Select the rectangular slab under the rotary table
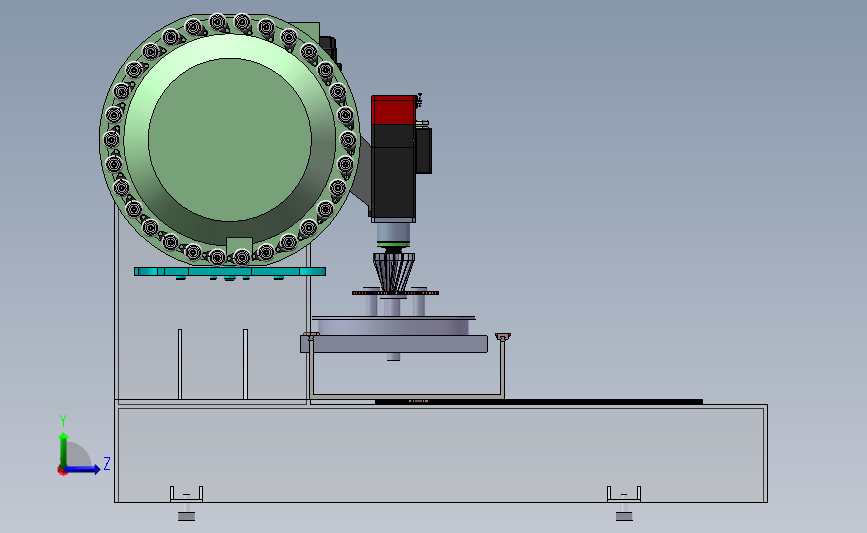867x533 pixels. 394,343
